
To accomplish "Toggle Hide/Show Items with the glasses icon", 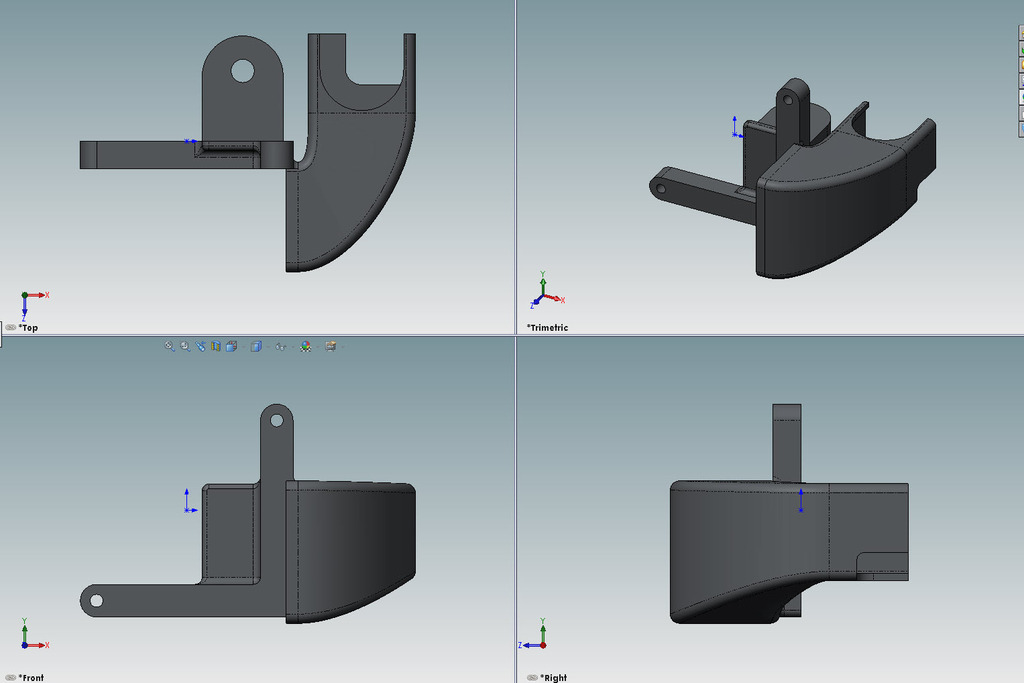I will pyautogui.click(x=280, y=347).
